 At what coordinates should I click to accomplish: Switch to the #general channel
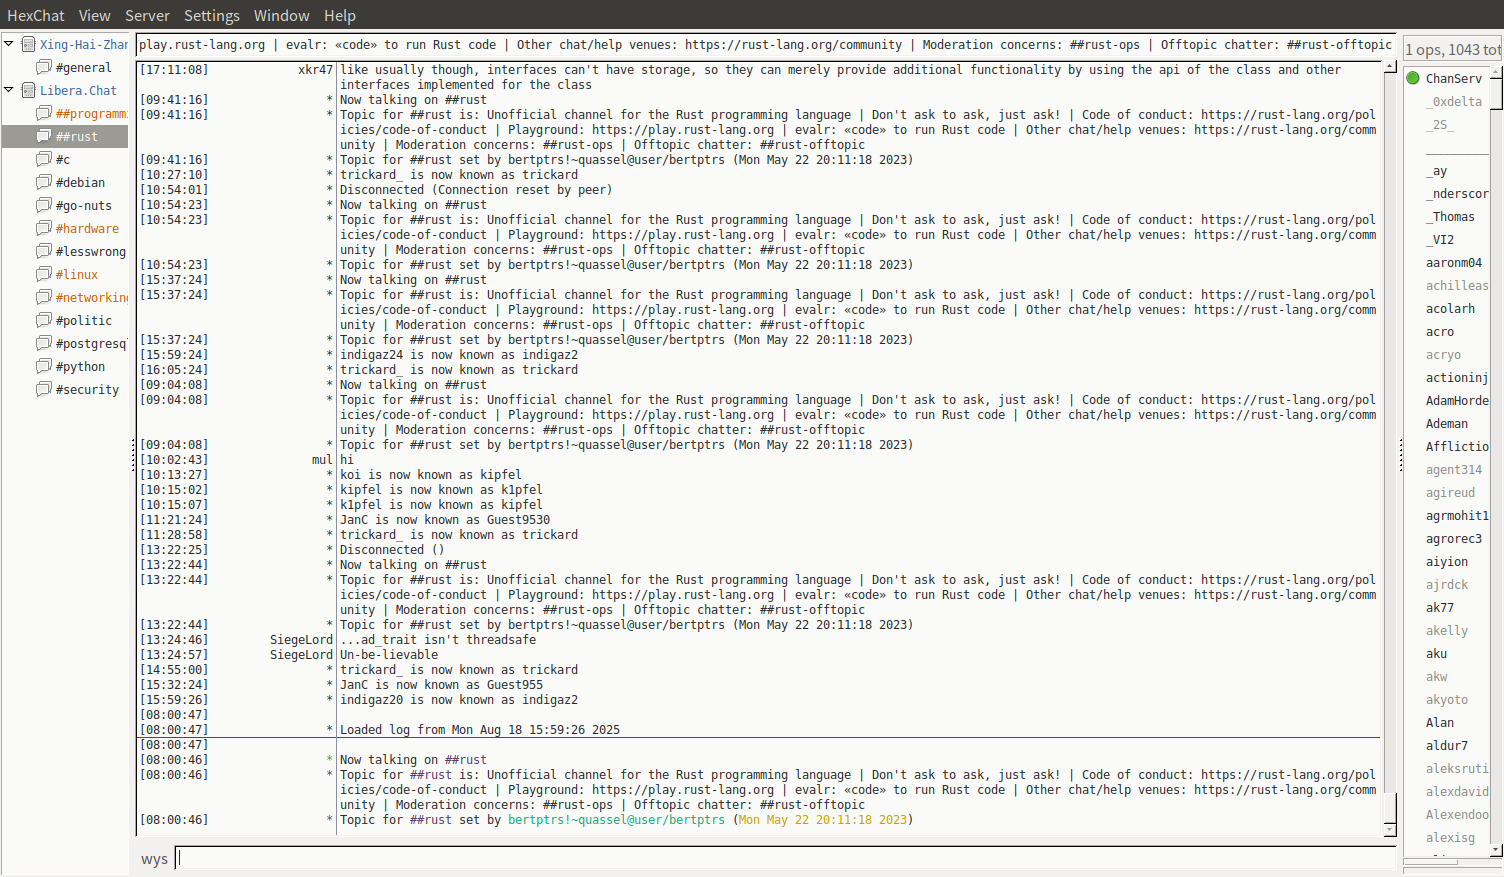pyautogui.click(x=84, y=68)
